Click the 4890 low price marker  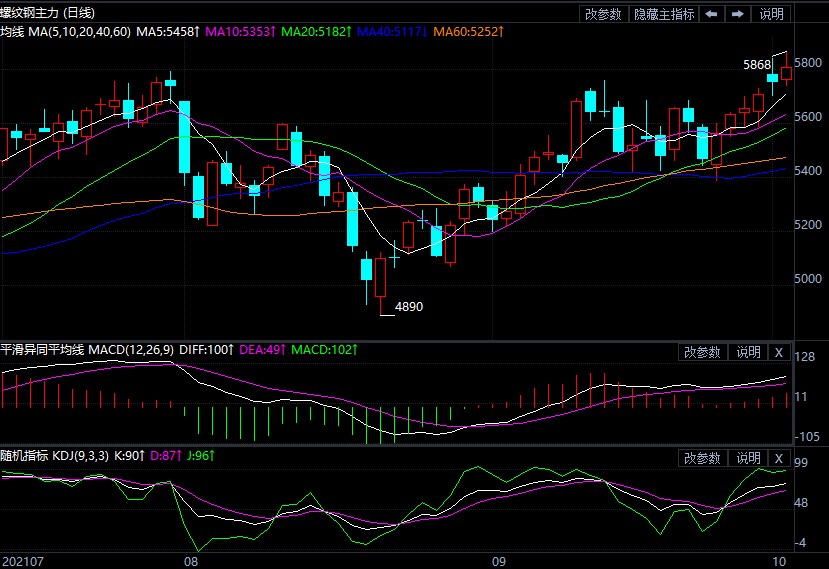point(409,307)
